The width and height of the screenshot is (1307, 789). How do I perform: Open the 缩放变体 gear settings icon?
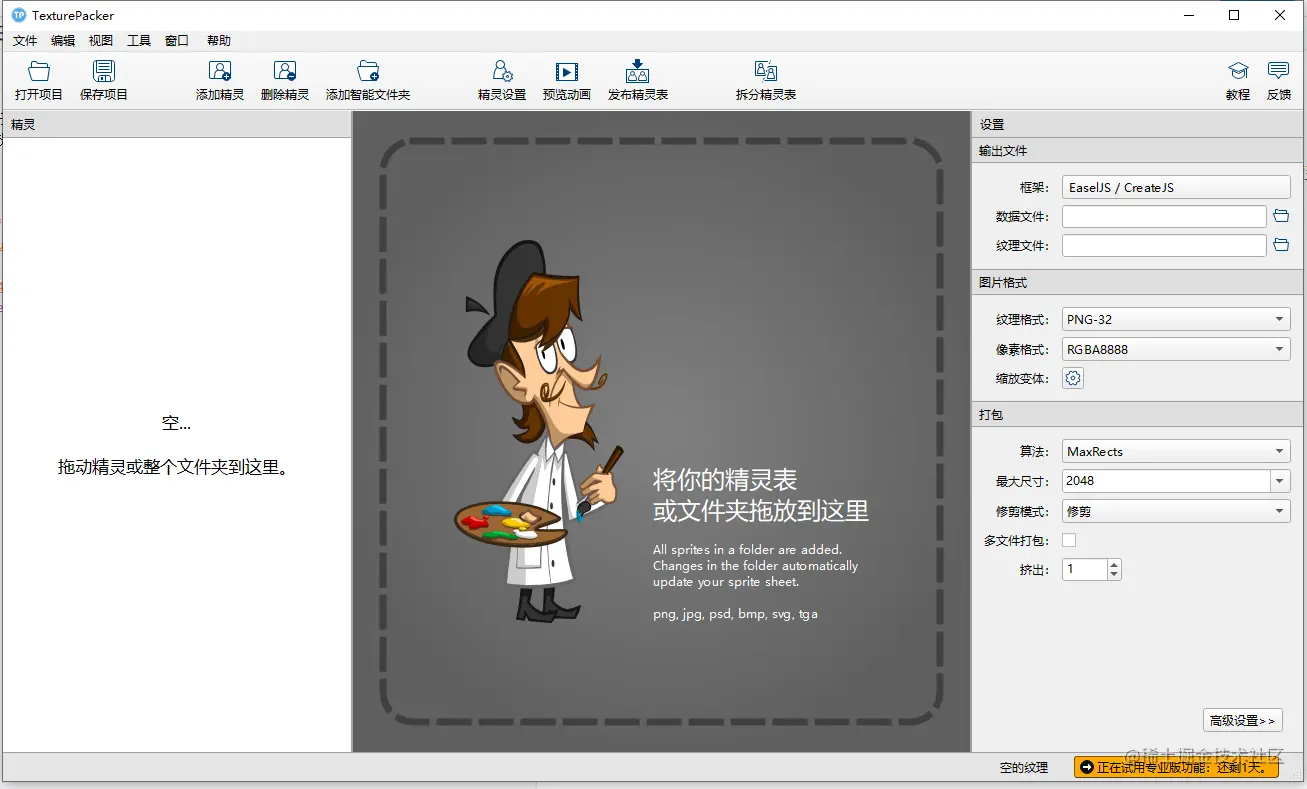tap(1073, 378)
